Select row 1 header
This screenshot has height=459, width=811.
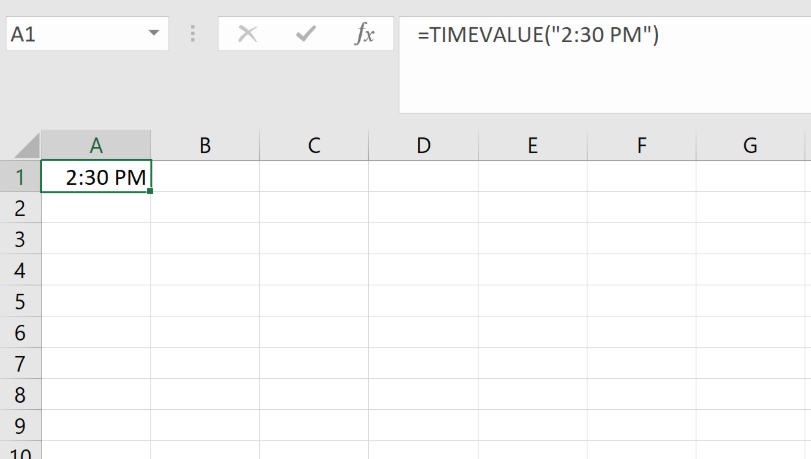pyautogui.click(x=19, y=177)
